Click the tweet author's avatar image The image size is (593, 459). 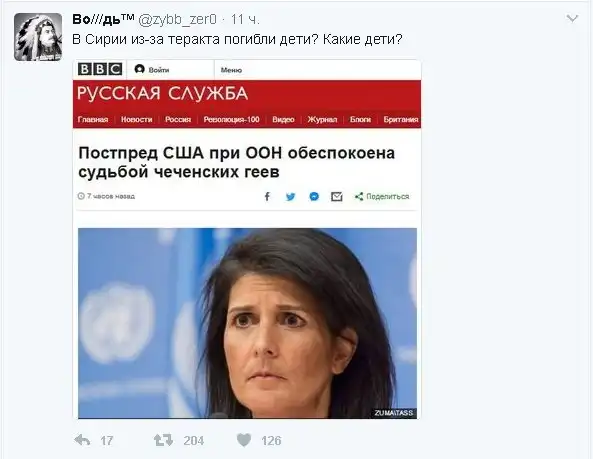pos(38,37)
